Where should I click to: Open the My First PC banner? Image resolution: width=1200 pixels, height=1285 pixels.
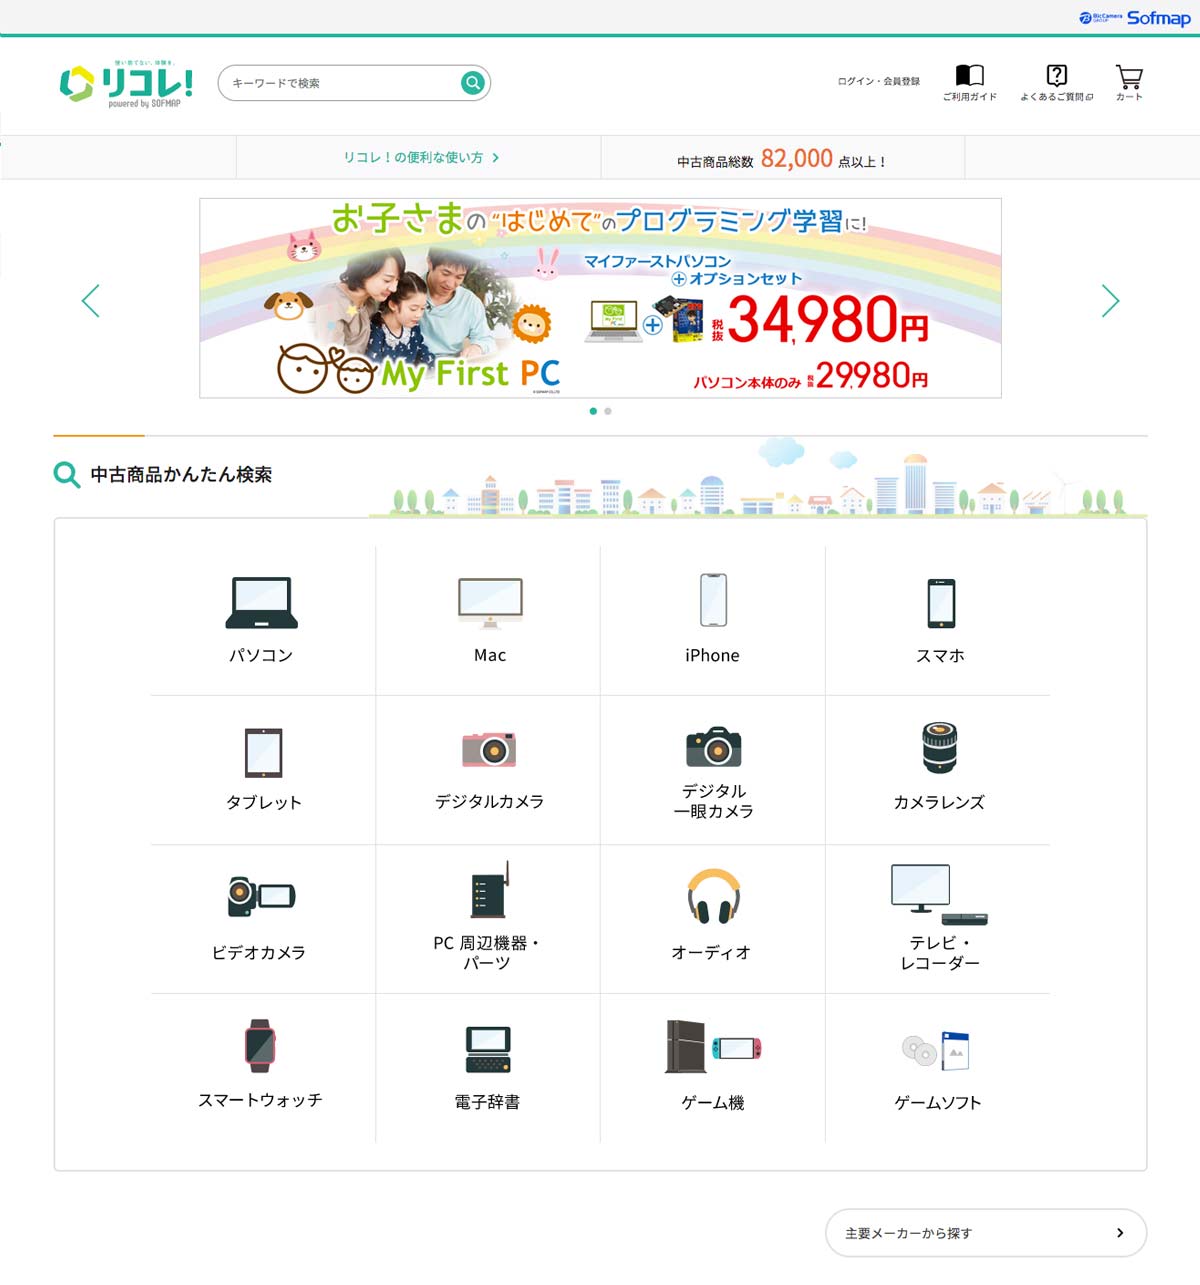tap(600, 298)
